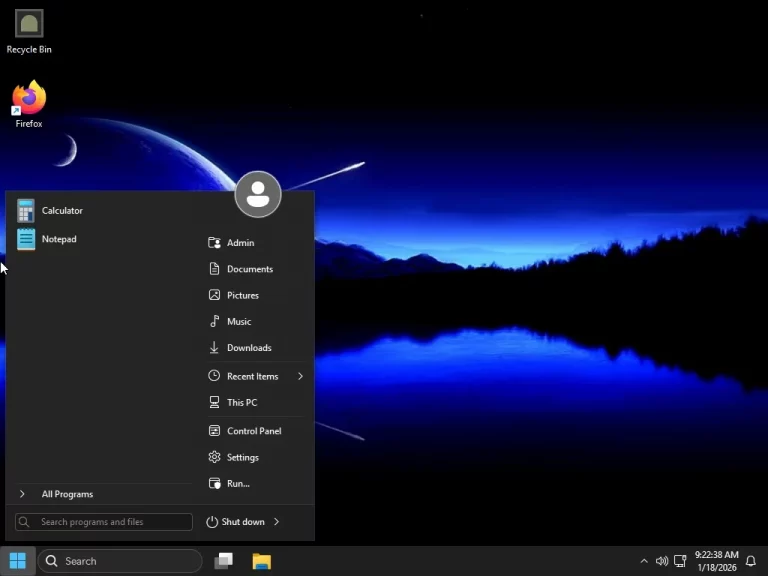The image size is (768, 576).
Task: Open the taskbar clock and date
Action: (716, 561)
